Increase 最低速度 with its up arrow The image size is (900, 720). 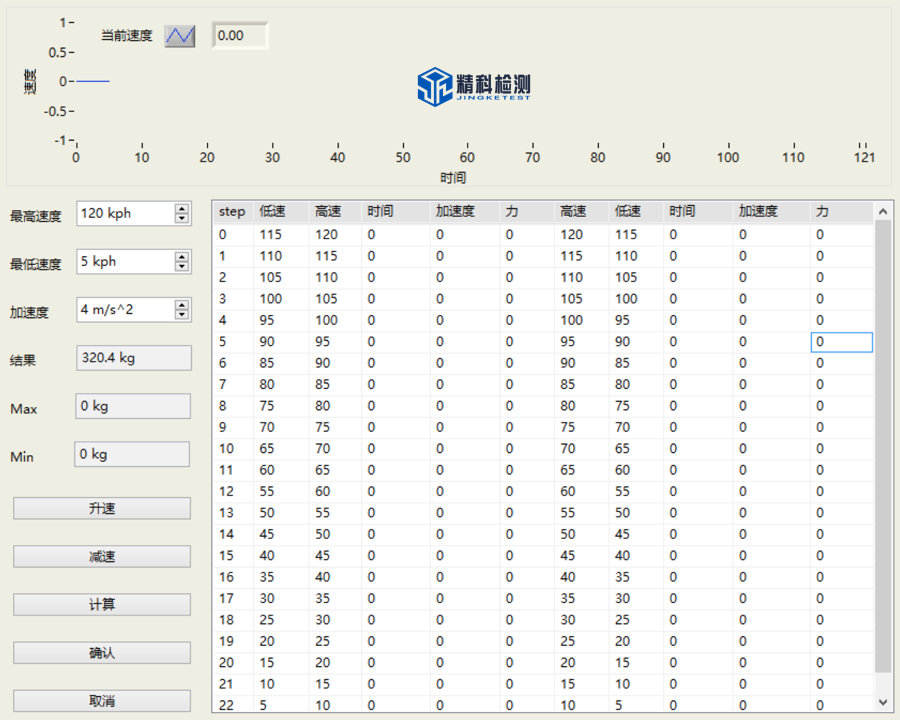coord(182,256)
